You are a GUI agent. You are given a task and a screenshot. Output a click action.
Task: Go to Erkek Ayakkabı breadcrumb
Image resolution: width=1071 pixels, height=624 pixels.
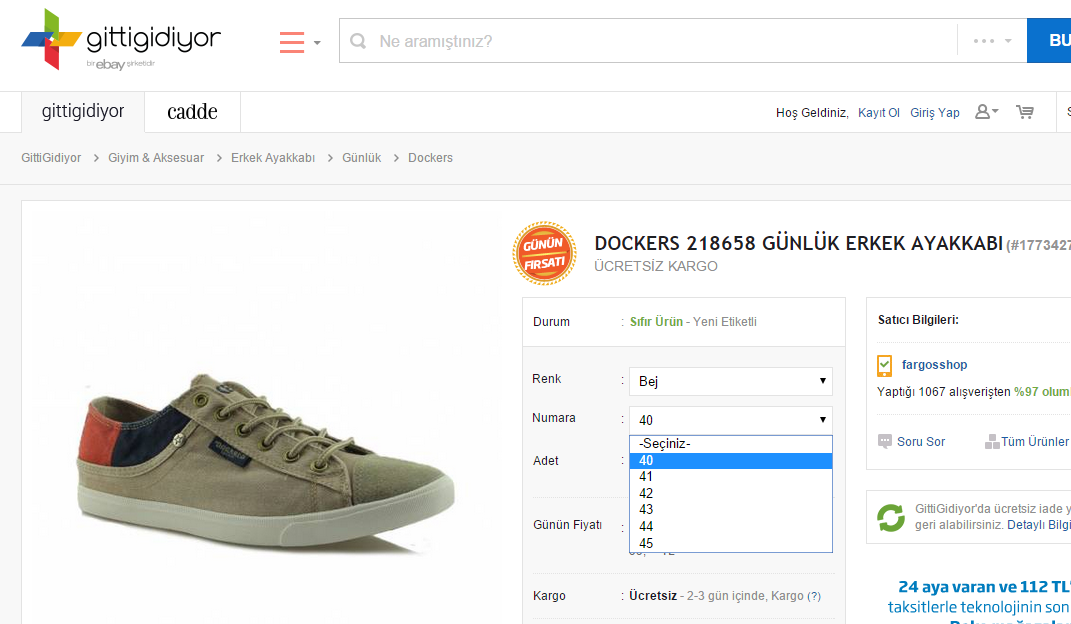point(273,158)
